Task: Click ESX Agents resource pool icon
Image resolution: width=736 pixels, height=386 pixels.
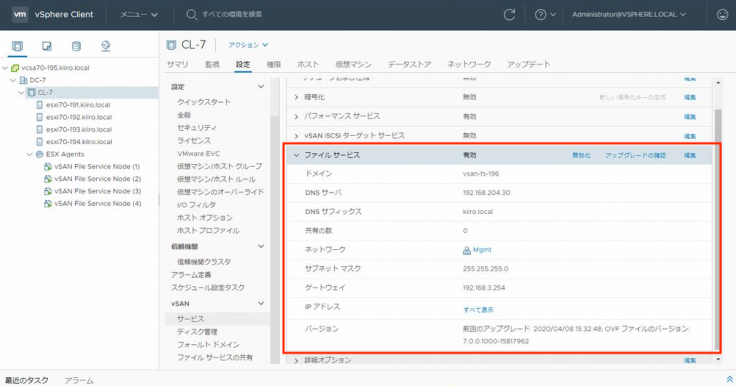Action: point(39,154)
